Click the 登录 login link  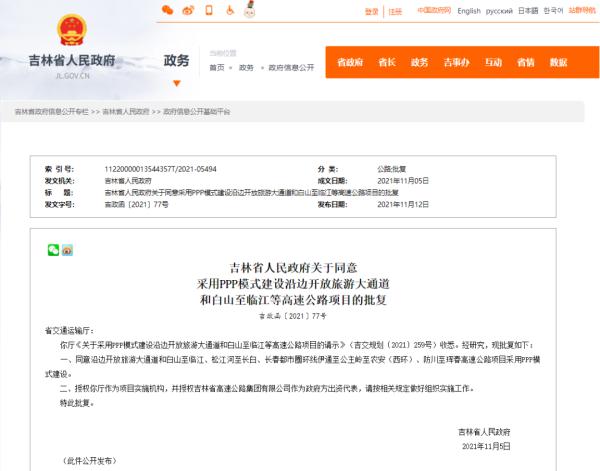coord(372,12)
